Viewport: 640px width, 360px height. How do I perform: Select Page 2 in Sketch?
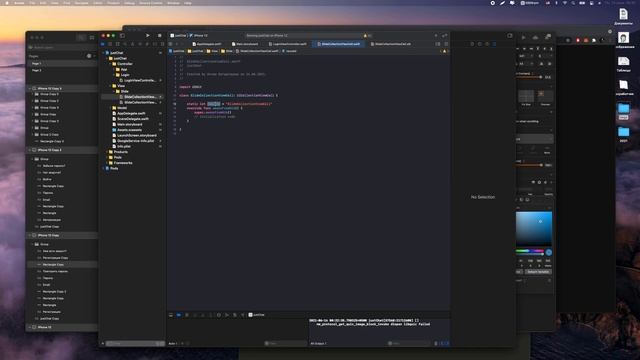point(37,70)
